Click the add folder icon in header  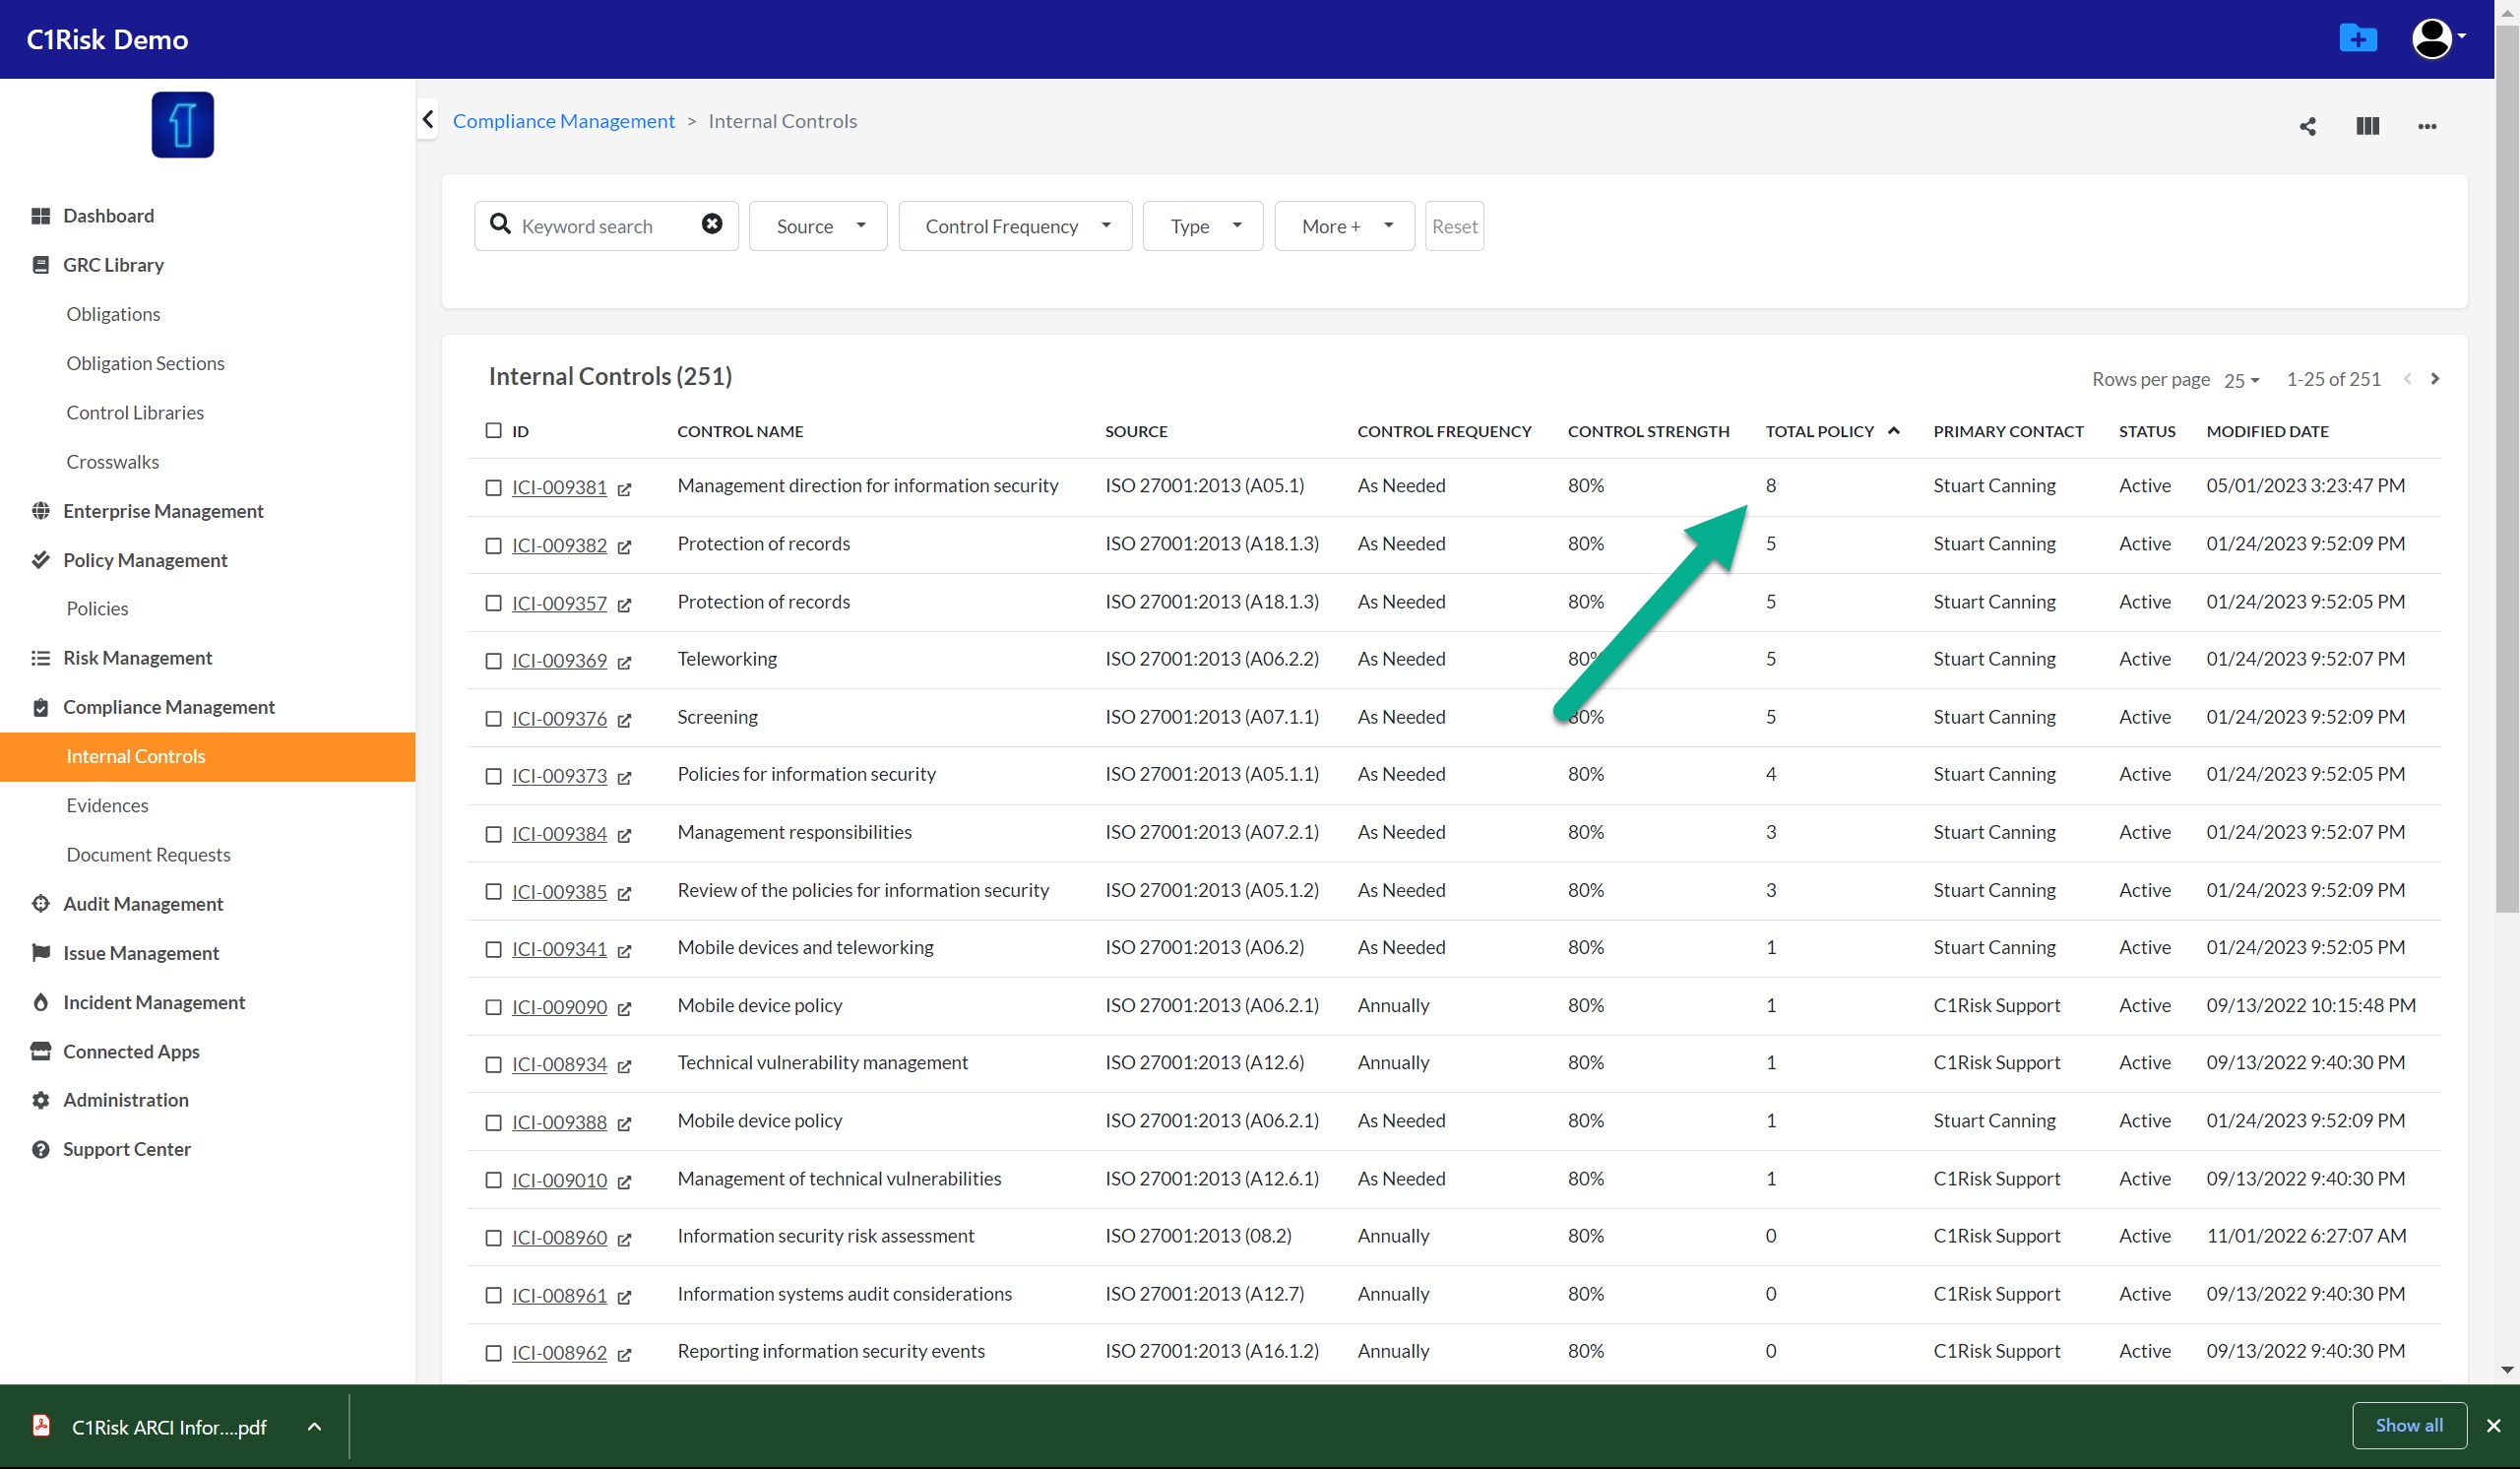(x=2357, y=39)
